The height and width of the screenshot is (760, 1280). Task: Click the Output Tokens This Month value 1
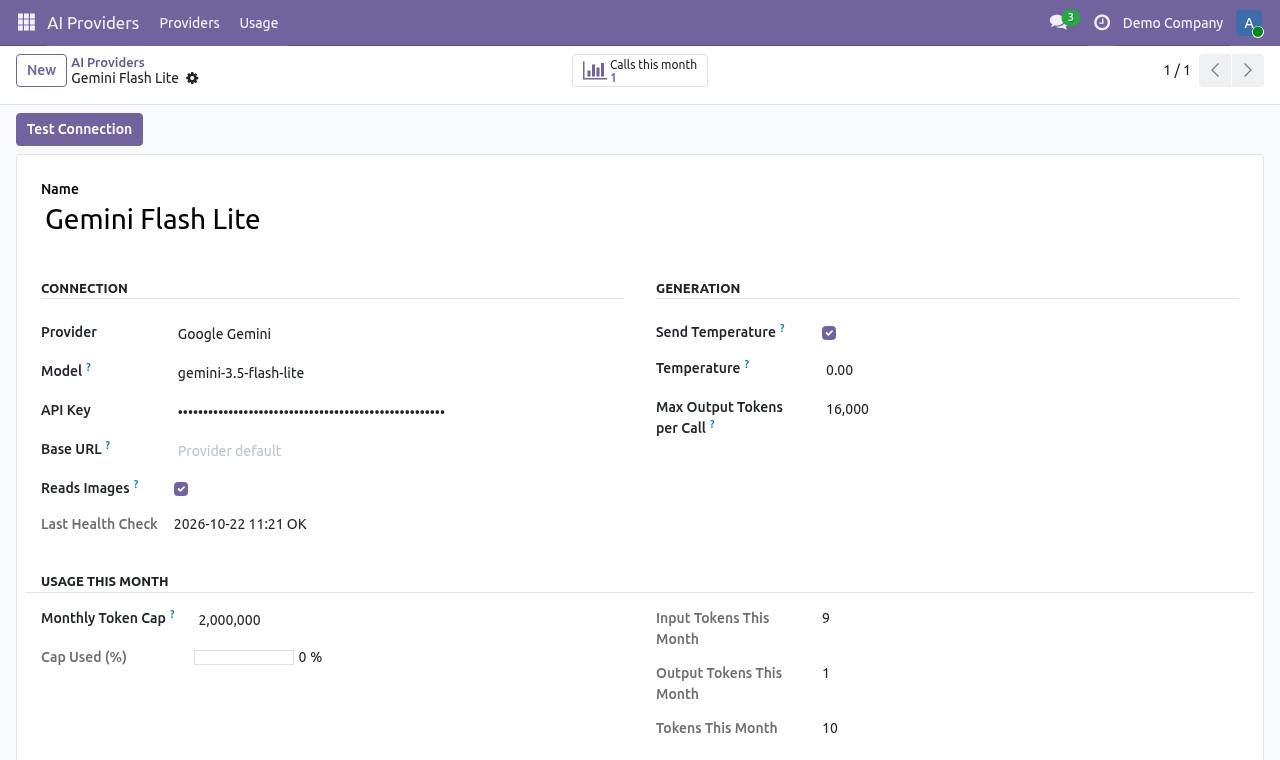pyautogui.click(x=826, y=673)
